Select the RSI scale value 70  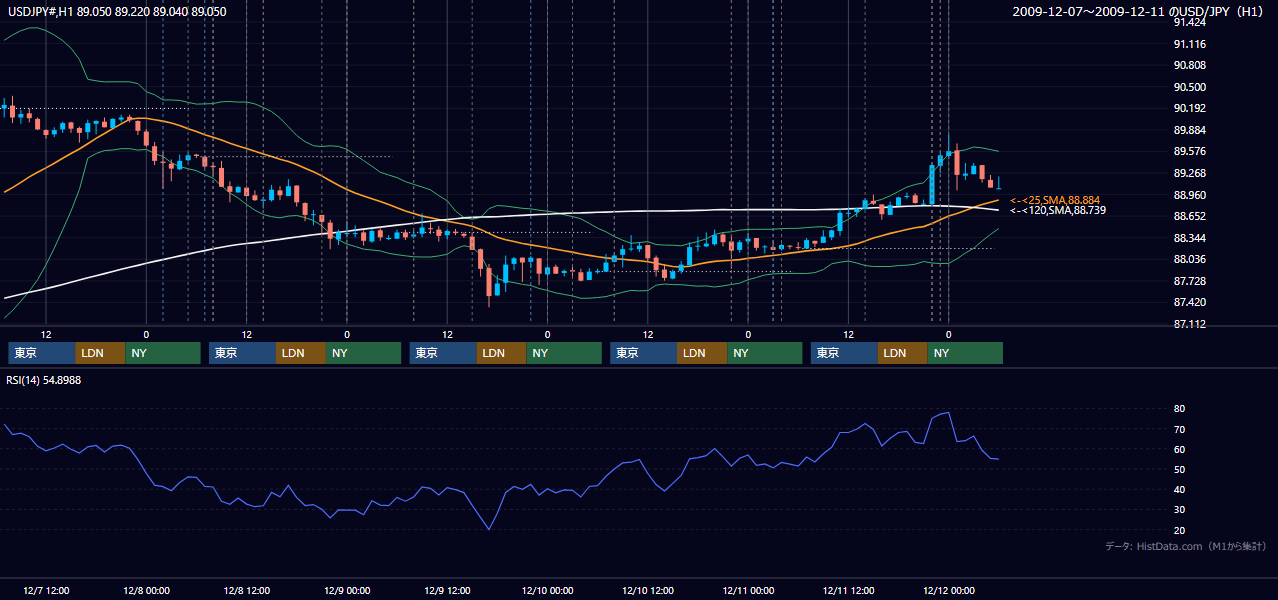point(1179,429)
